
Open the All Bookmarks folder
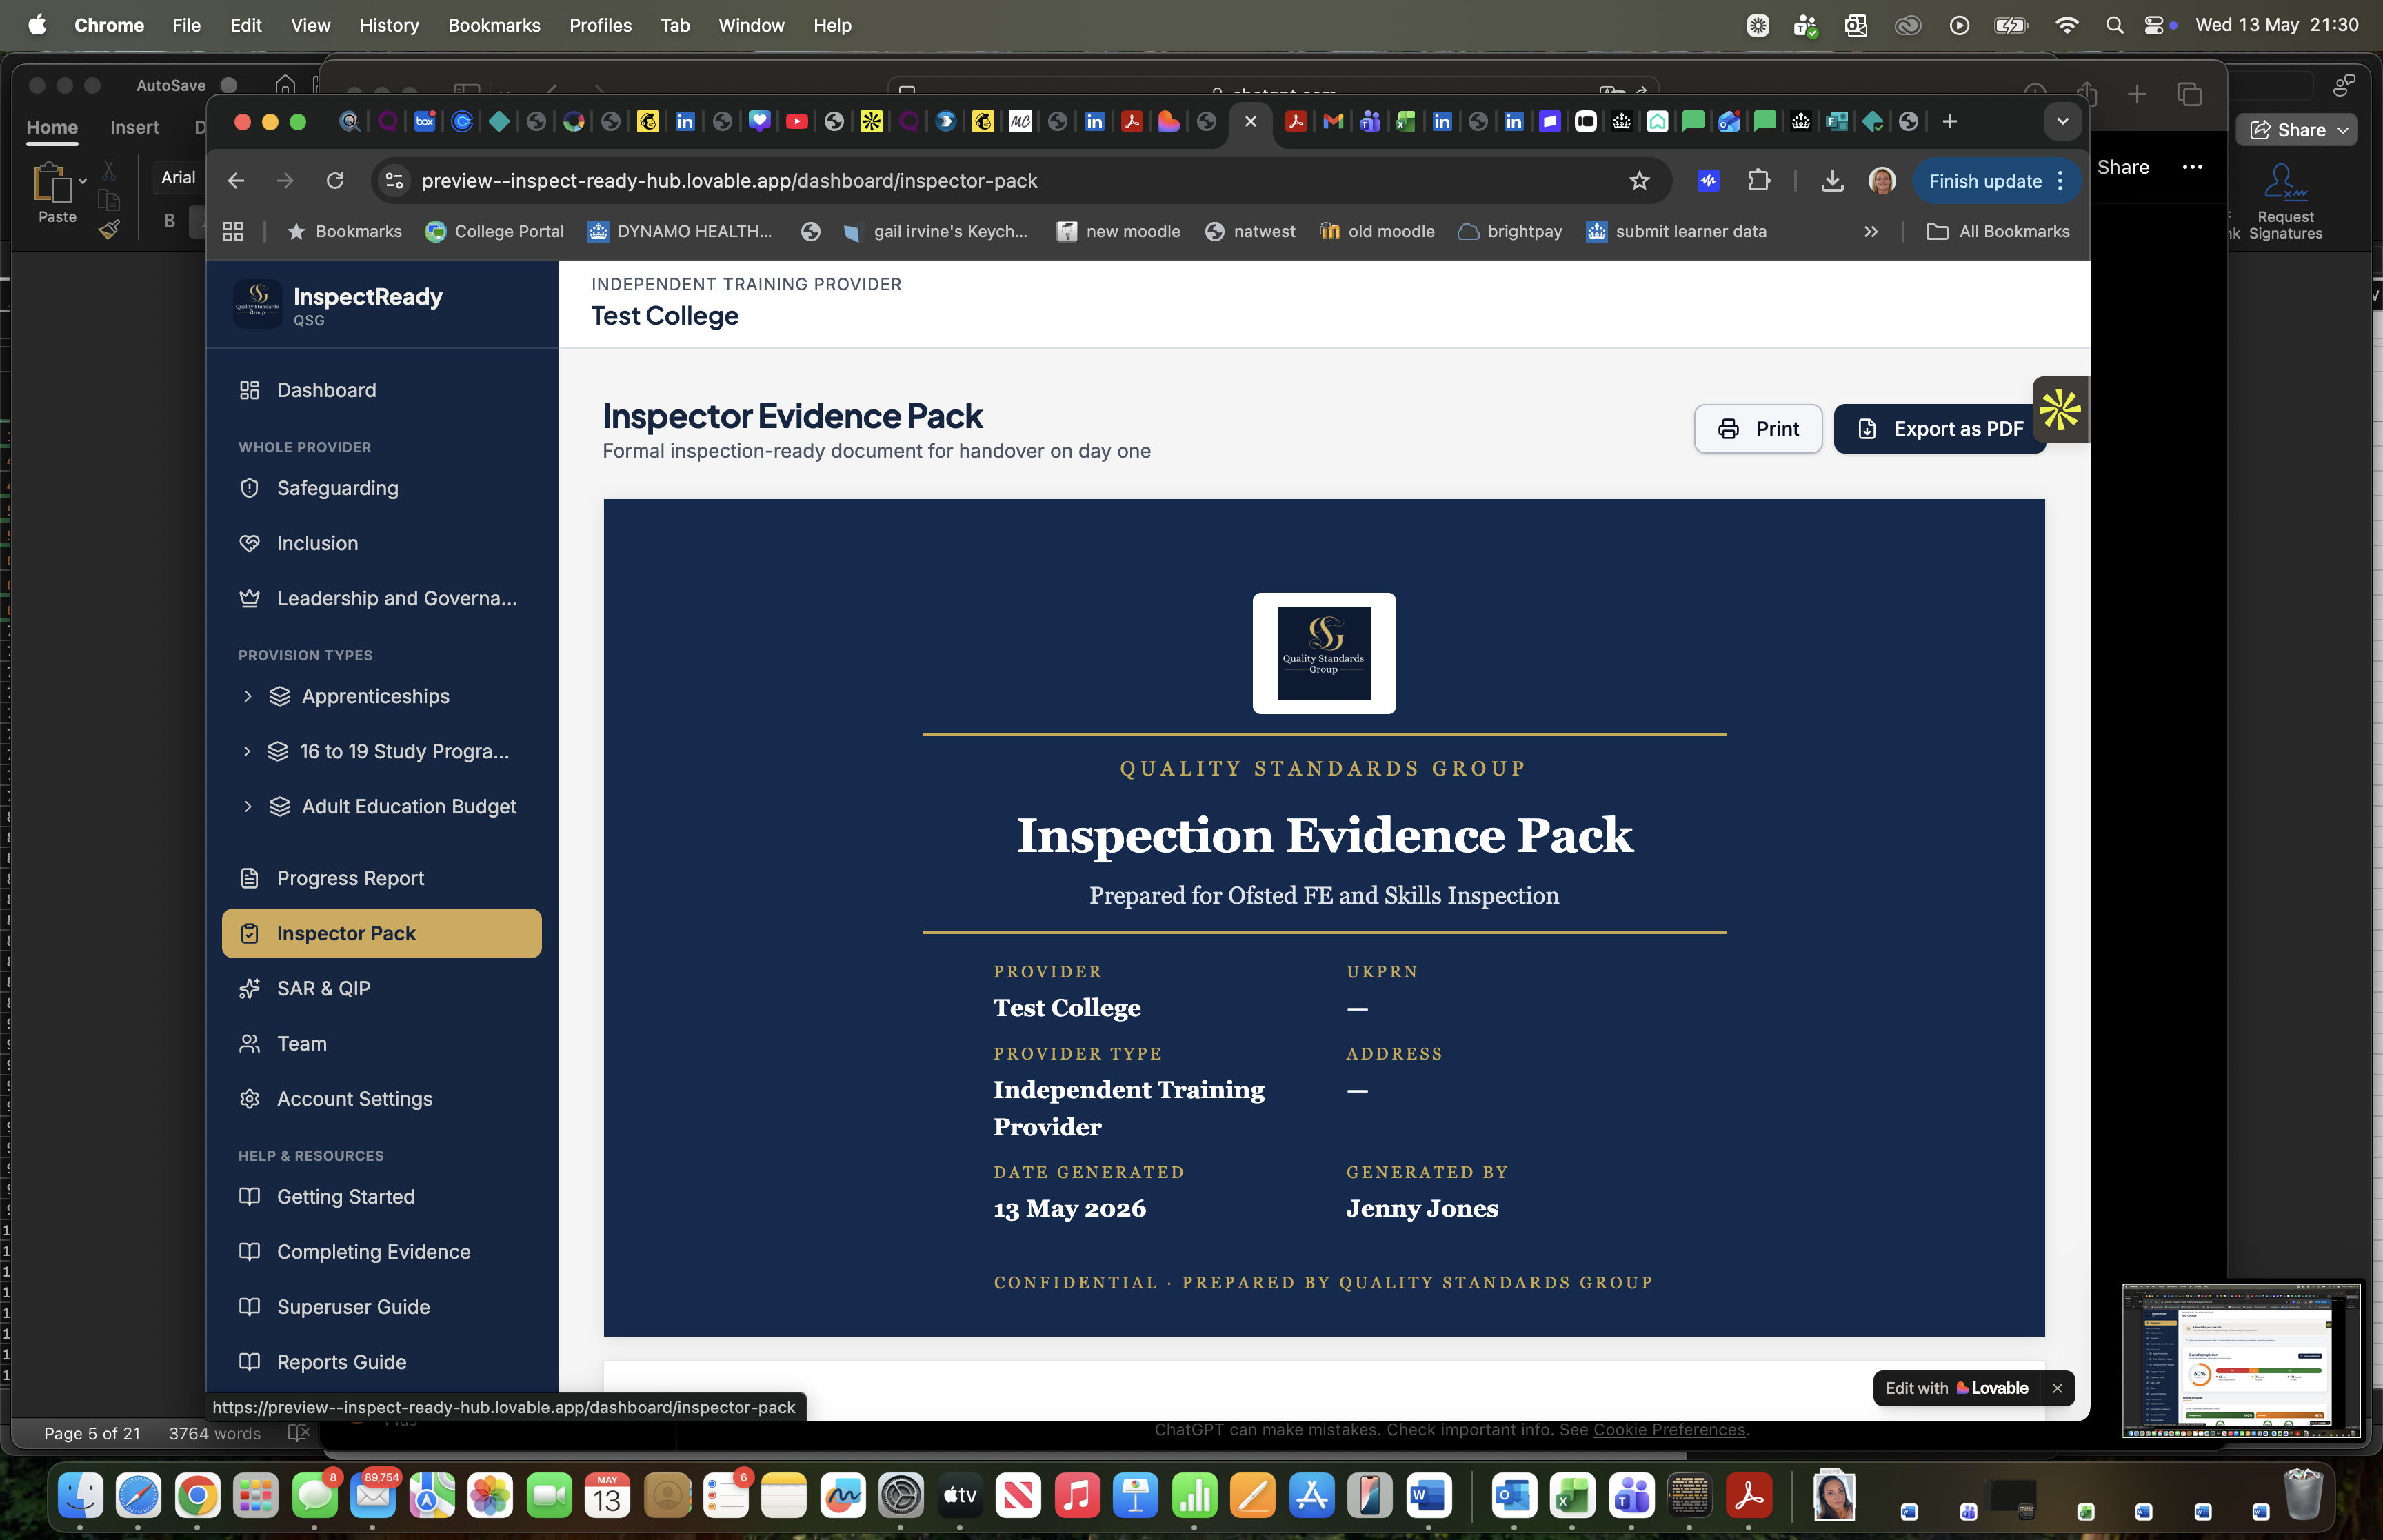pyautogui.click(x=1998, y=231)
